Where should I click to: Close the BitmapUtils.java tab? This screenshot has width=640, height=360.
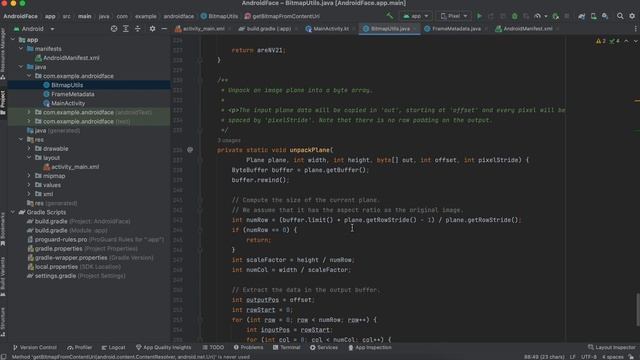click(x=415, y=29)
